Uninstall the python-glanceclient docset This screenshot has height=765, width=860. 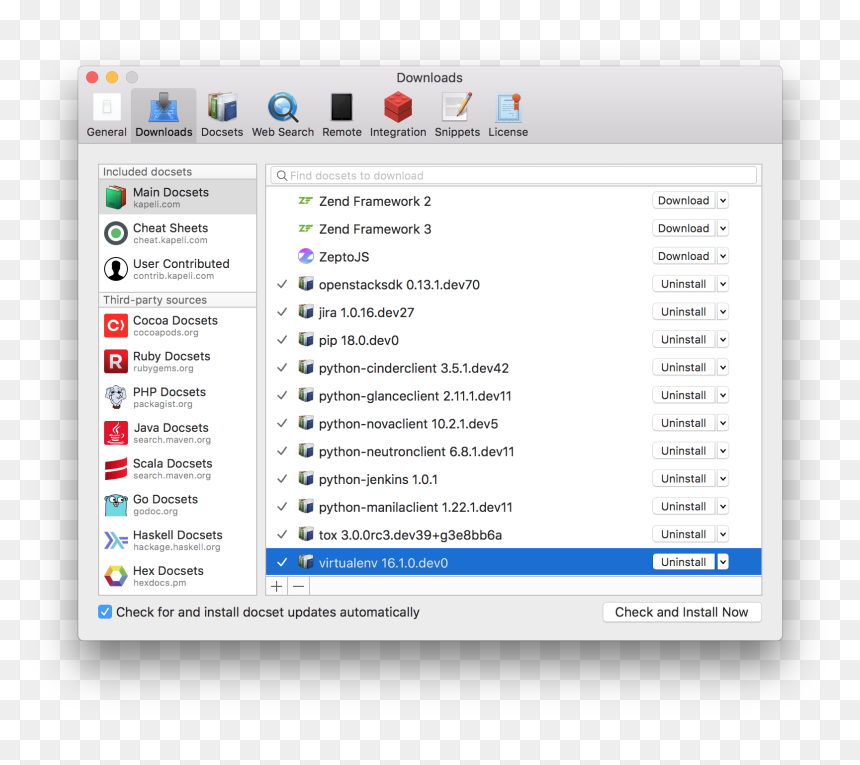[x=683, y=395]
